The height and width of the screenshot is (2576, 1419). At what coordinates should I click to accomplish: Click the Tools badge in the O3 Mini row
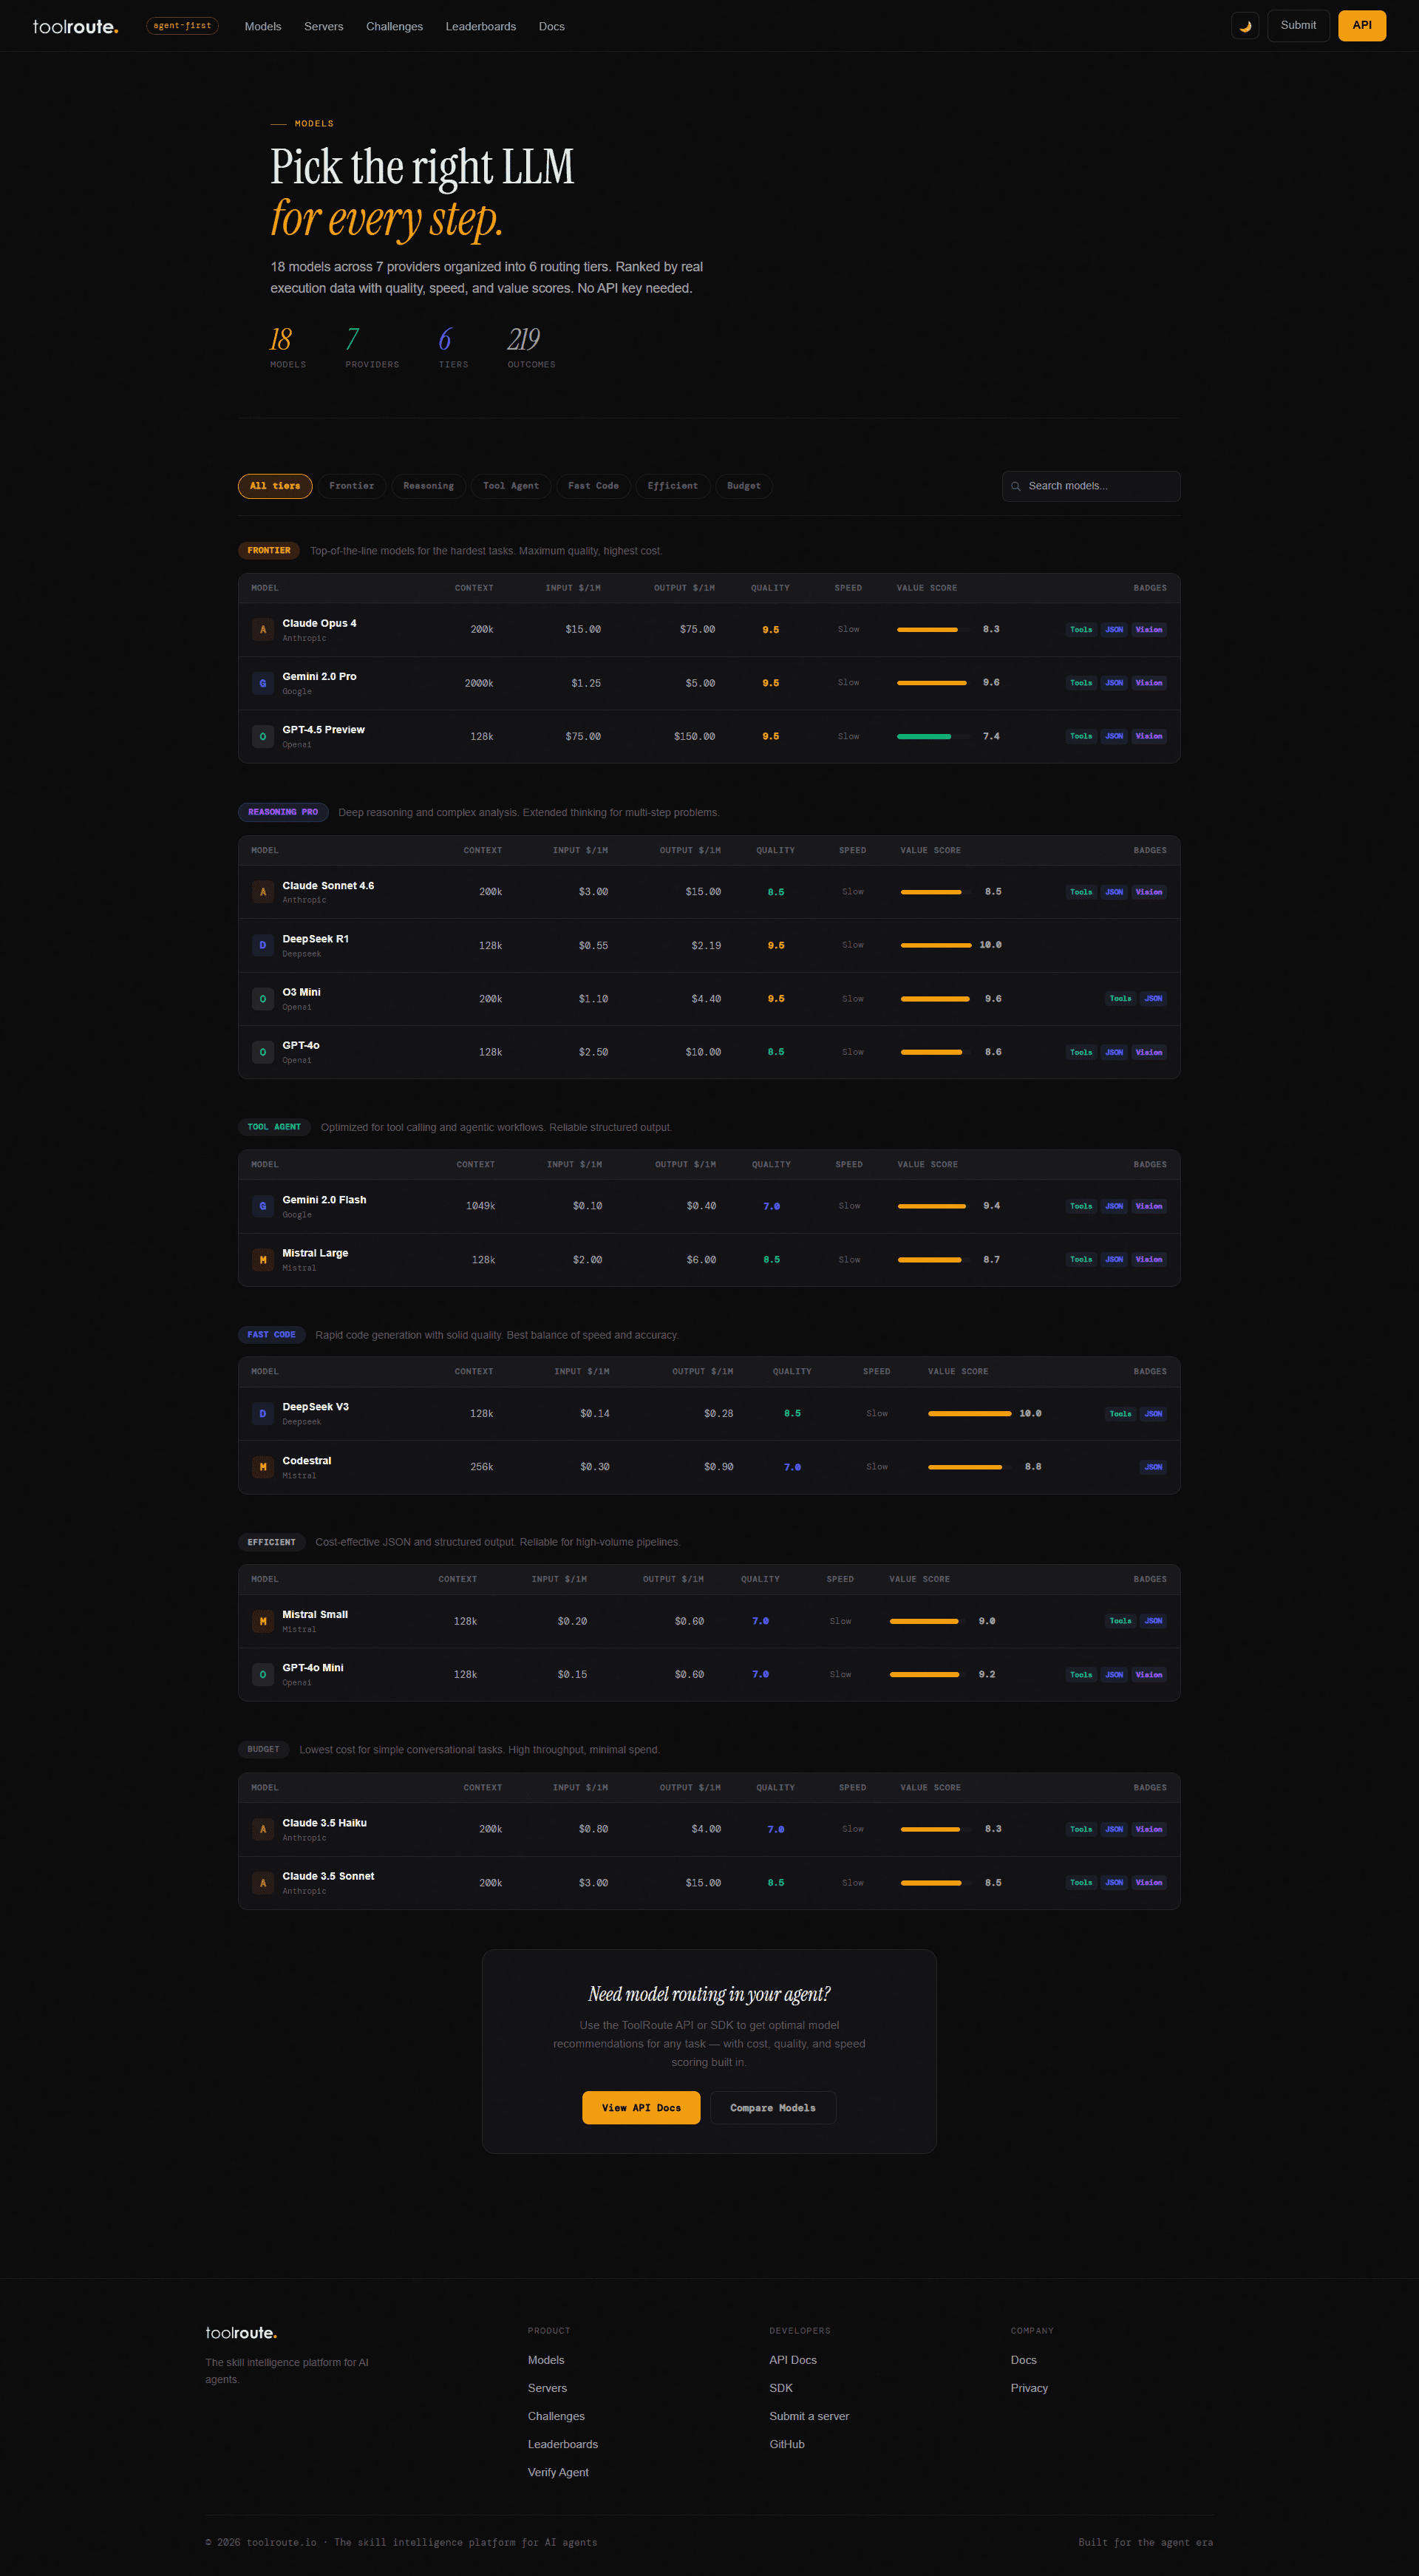[x=1120, y=999]
